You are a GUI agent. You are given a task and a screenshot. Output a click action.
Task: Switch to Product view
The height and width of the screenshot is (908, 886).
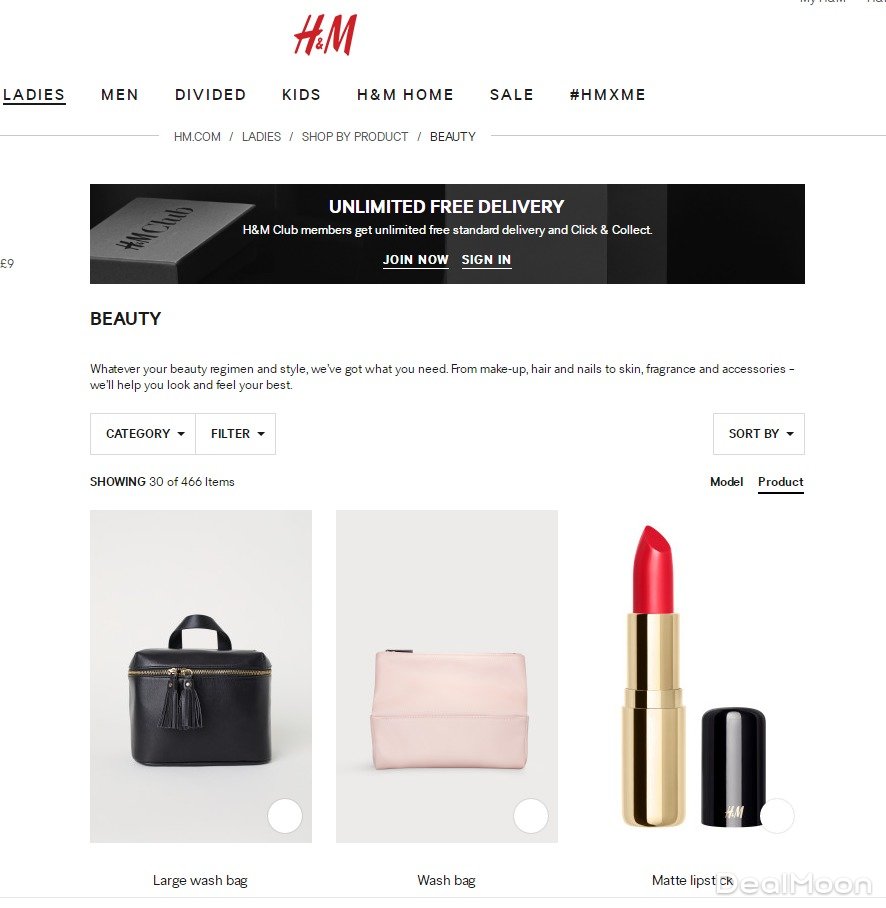(781, 482)
